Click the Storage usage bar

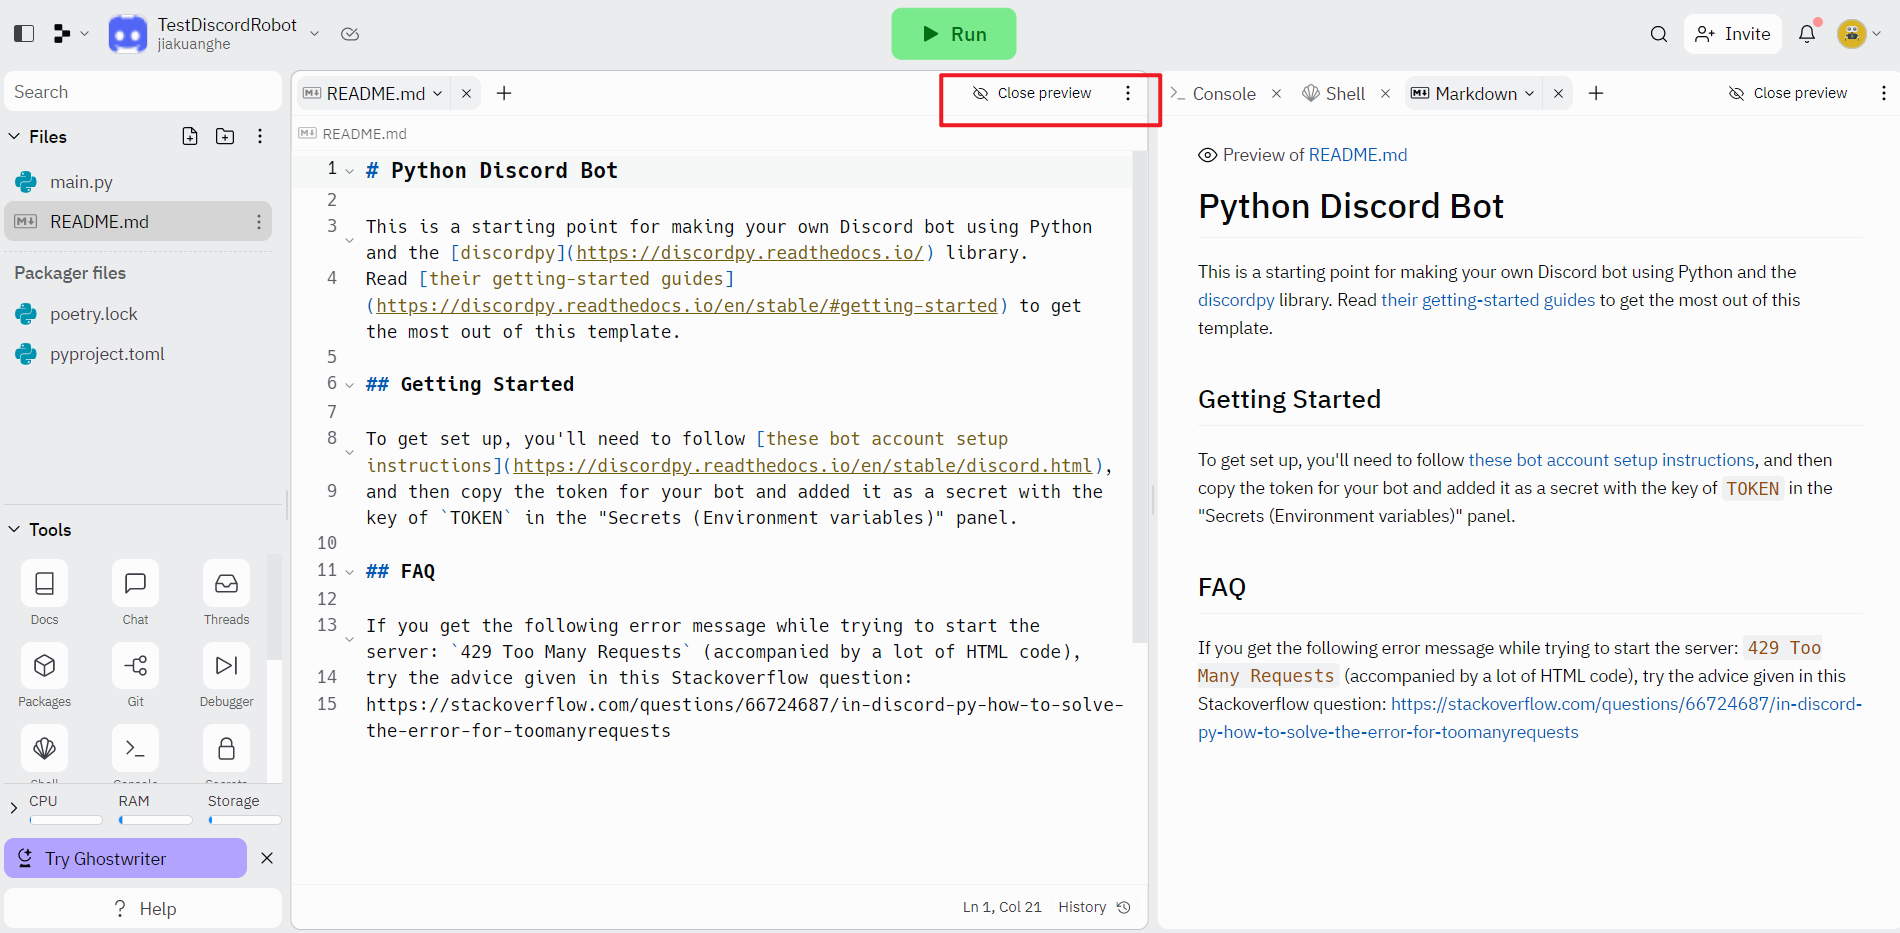pos(245,820)
